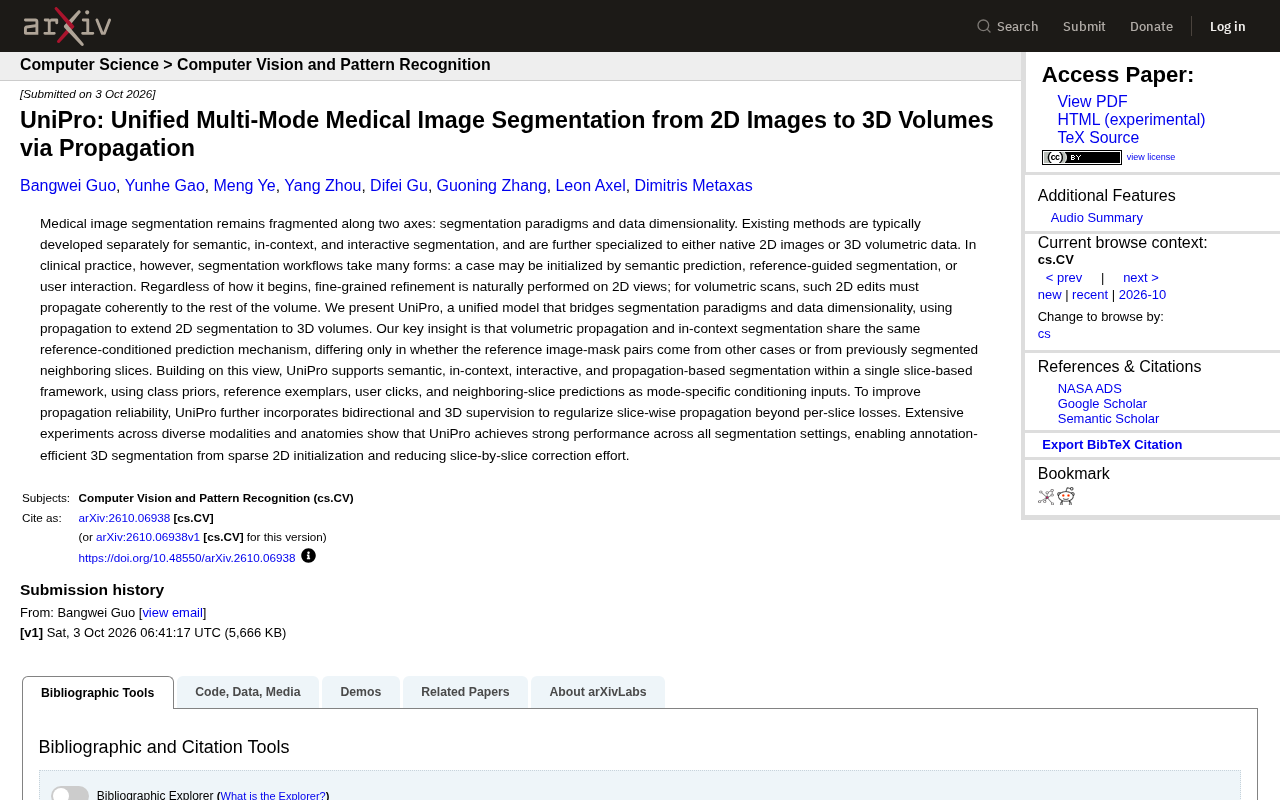Open the Related Papers tab
The image size is (1280, 800).
465,692
